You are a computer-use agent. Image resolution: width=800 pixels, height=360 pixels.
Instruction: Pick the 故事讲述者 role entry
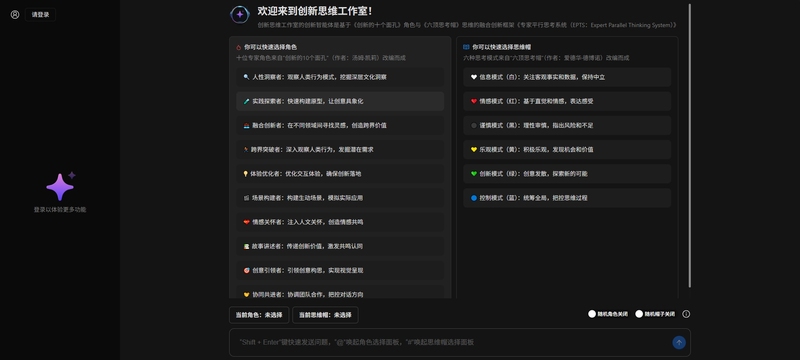click(340, 246)
